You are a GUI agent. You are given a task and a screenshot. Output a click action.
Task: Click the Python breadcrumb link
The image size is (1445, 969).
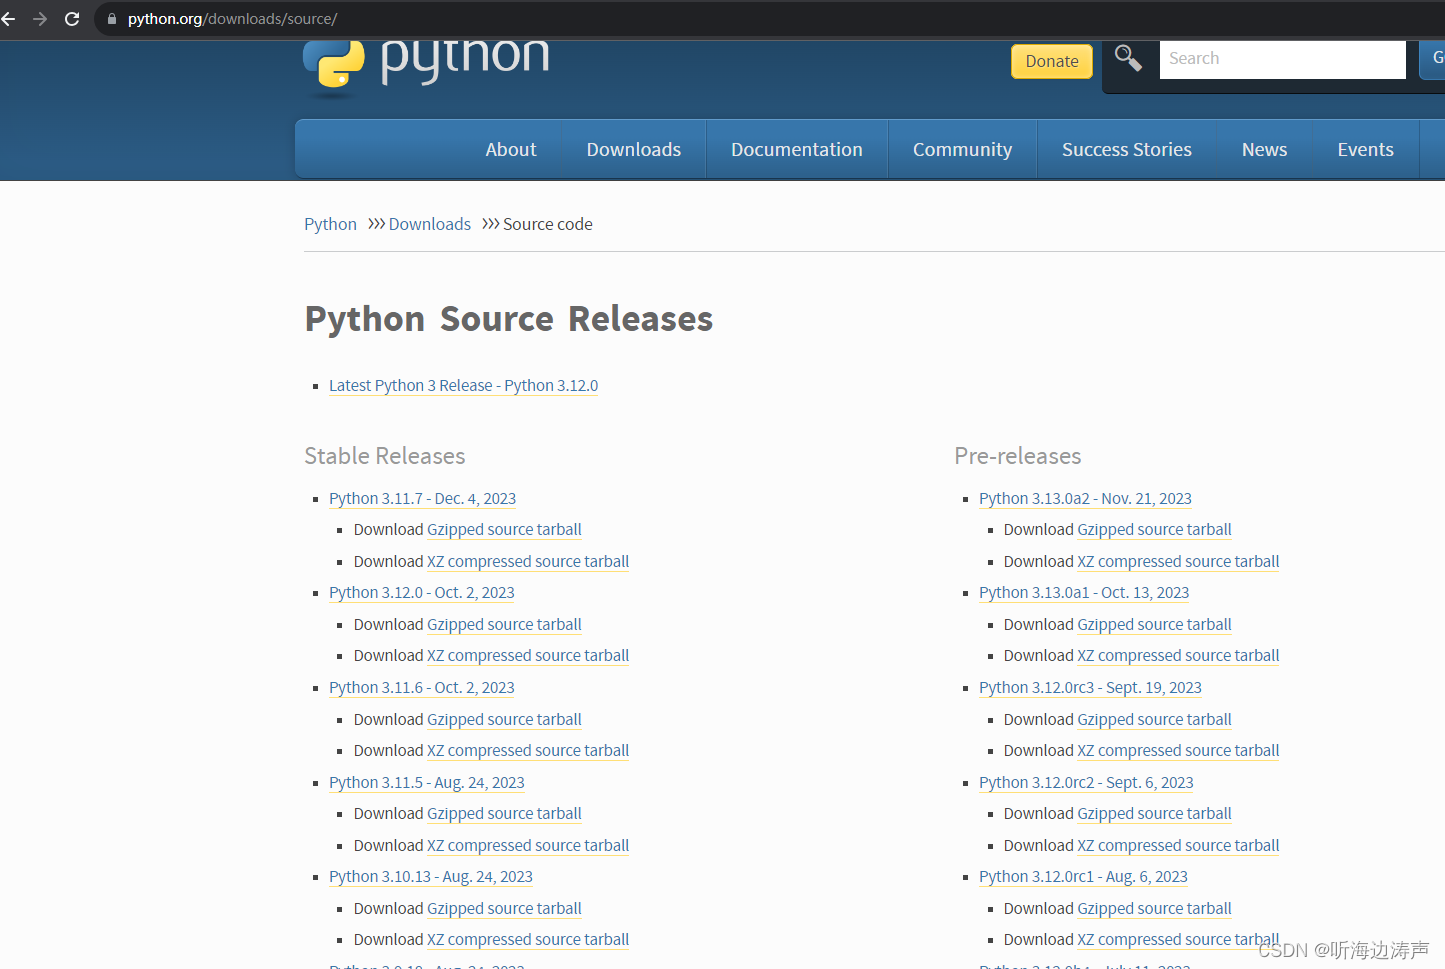click(330, 224)
